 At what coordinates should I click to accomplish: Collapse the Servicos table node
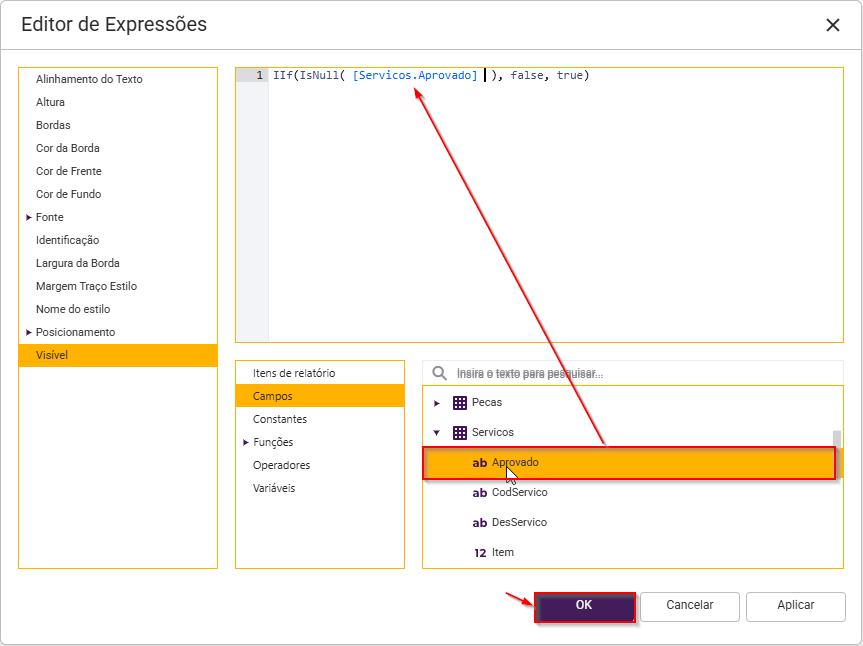(x=437, y=433)
